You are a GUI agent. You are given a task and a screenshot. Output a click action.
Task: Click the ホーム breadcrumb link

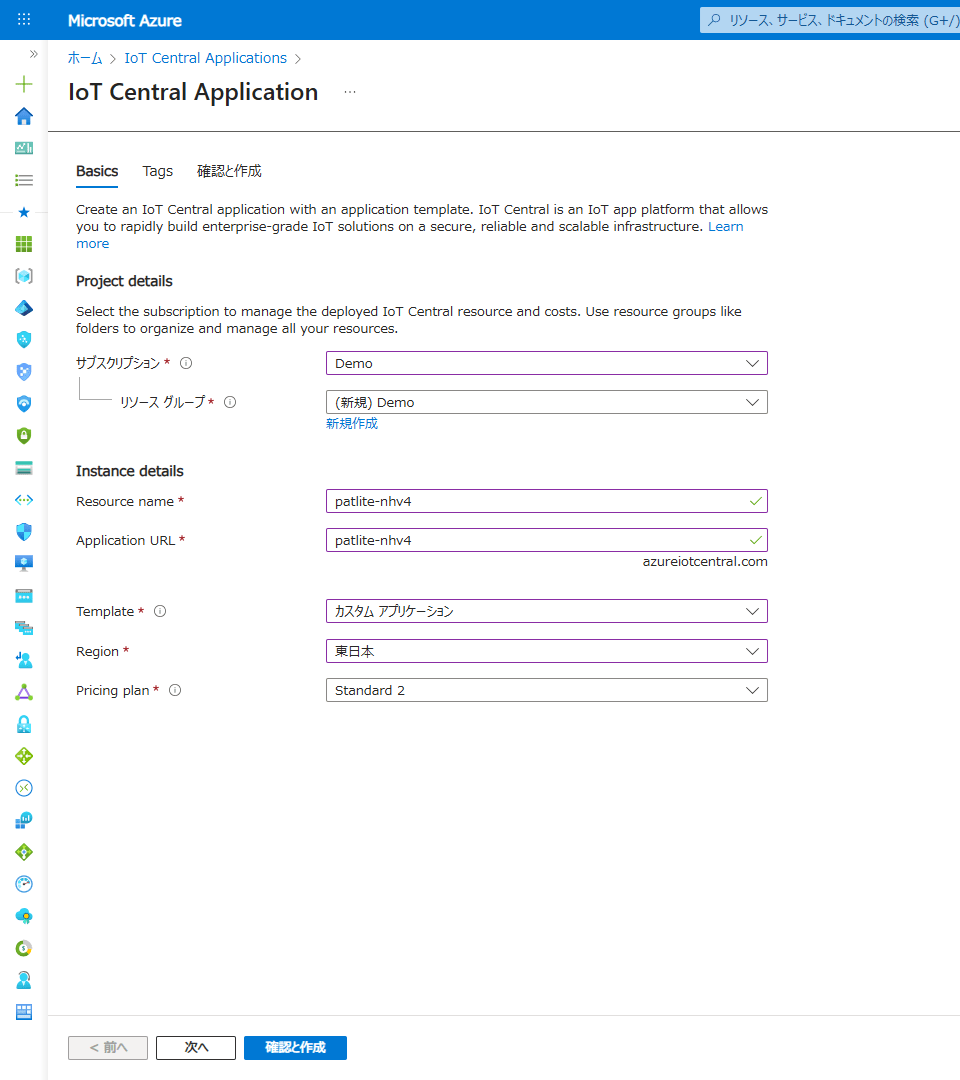pos(85,58)
